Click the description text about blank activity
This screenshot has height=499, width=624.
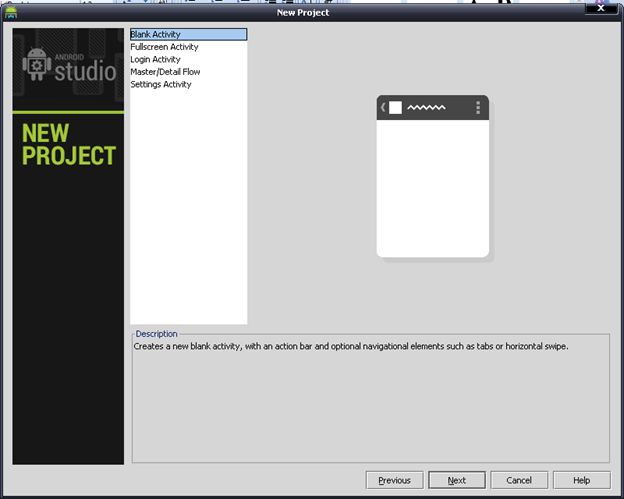pyautogui.click(x=351, y=346)
